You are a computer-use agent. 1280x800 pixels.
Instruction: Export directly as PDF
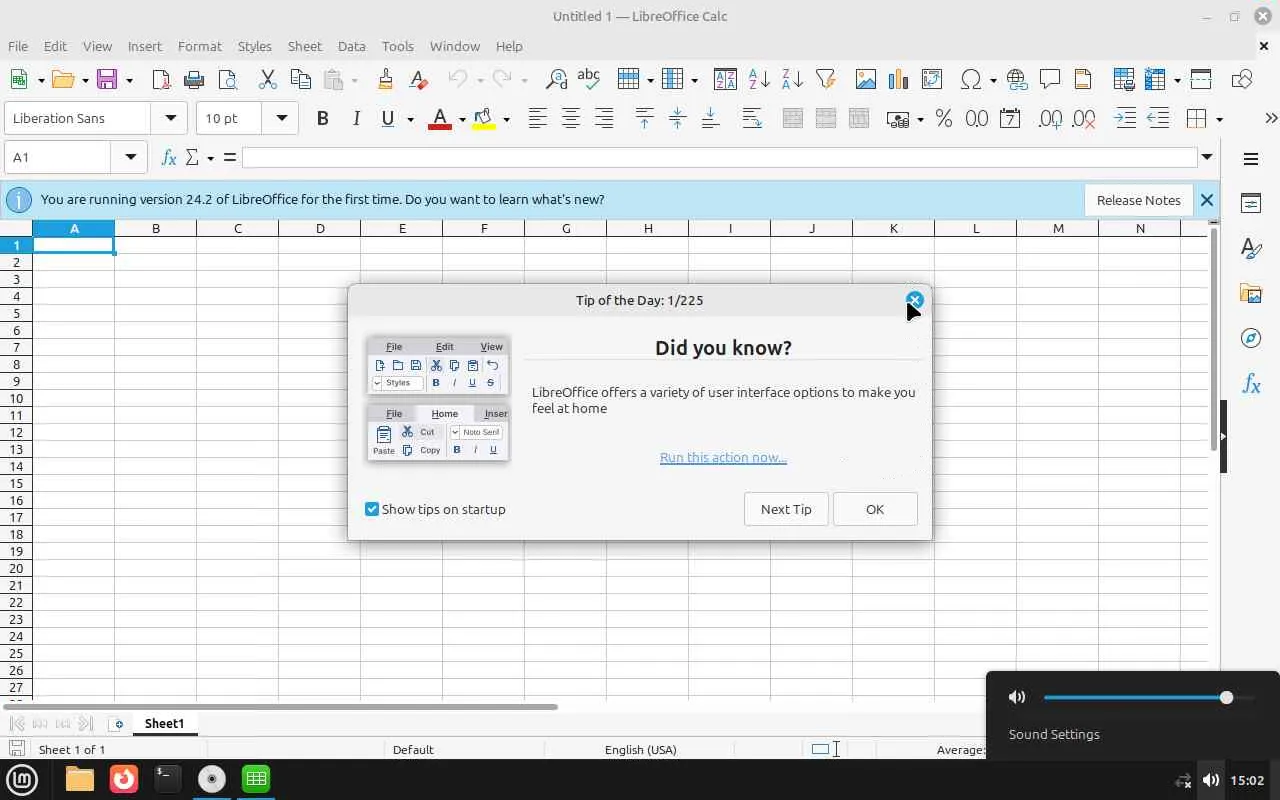pyautogui.click(x=161, y=80)
